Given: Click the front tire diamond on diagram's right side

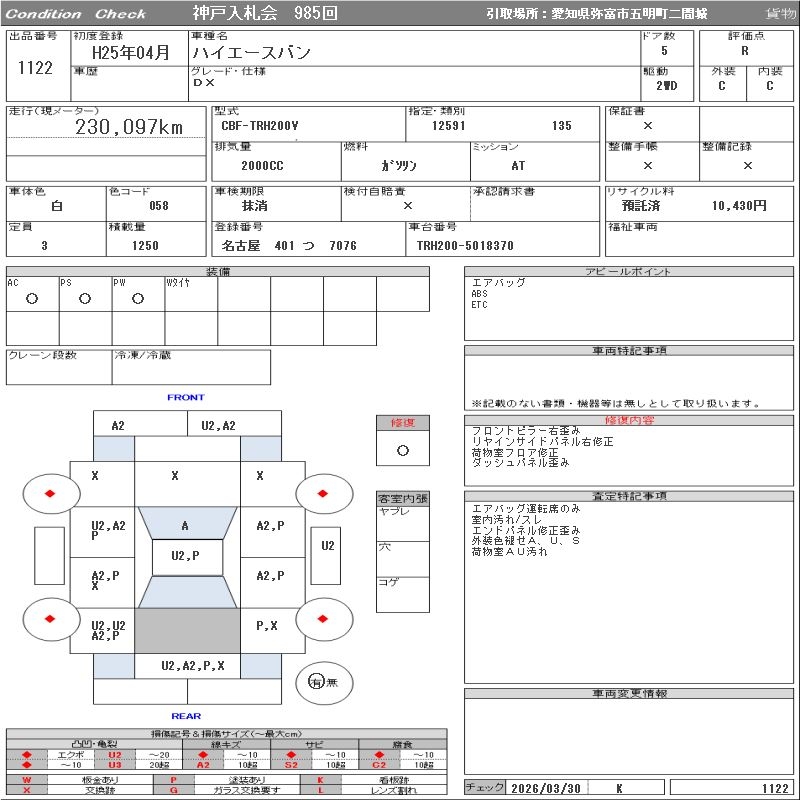Looking at the screenshot, I should [322, 493].
